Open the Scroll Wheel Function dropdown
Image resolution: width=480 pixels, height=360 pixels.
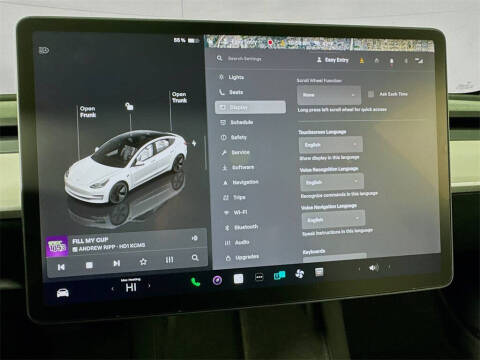click(329, 95)
